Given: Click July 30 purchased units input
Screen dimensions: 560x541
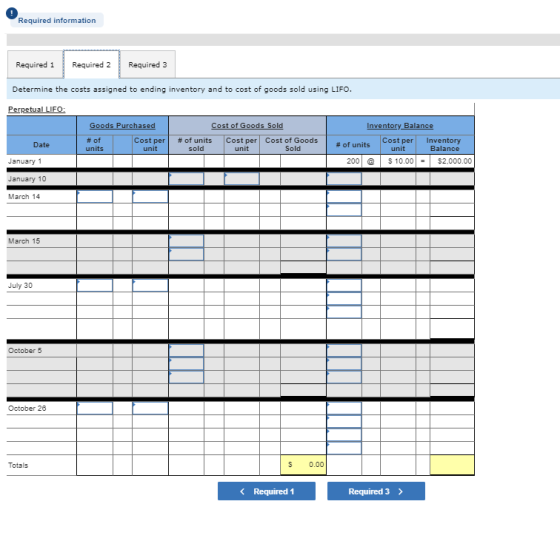Looking at the screenshot, I should point(95,285).
